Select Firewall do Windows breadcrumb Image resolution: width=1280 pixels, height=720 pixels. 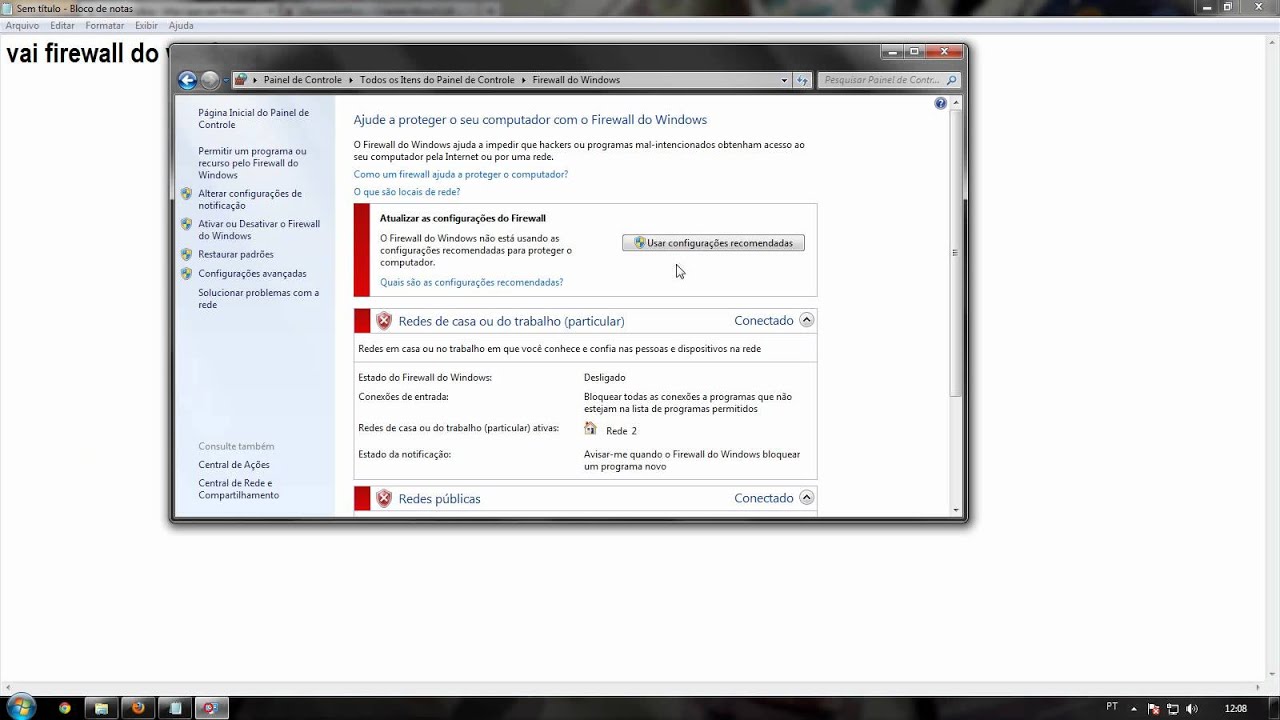point(576,80)
